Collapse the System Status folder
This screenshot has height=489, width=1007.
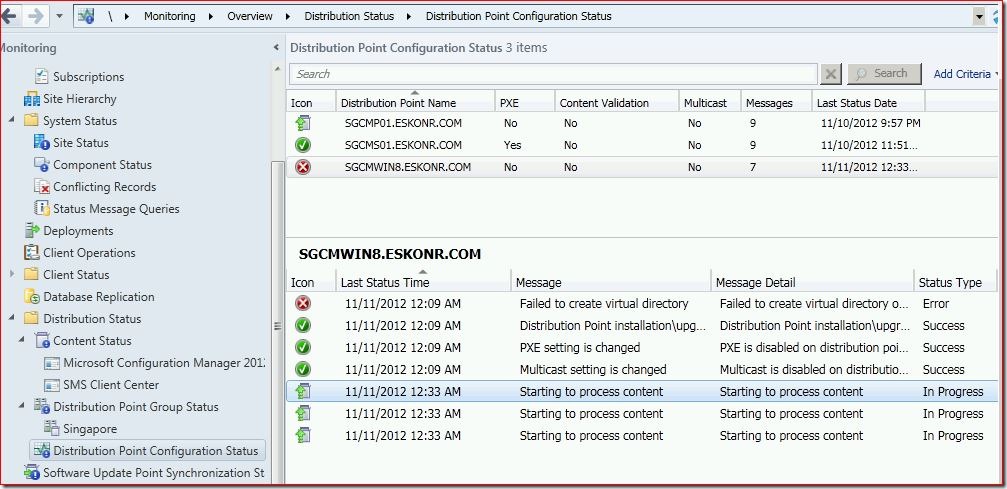click(12, 121)
